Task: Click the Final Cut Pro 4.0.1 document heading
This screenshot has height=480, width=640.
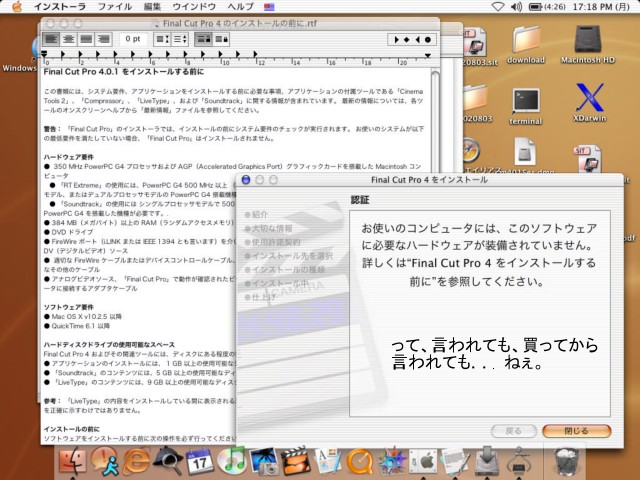Action: [x=124, y=72]
